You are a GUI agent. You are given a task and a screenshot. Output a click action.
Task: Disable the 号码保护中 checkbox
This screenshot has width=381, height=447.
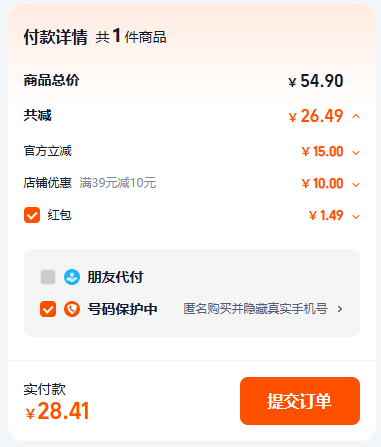[48, 309]
